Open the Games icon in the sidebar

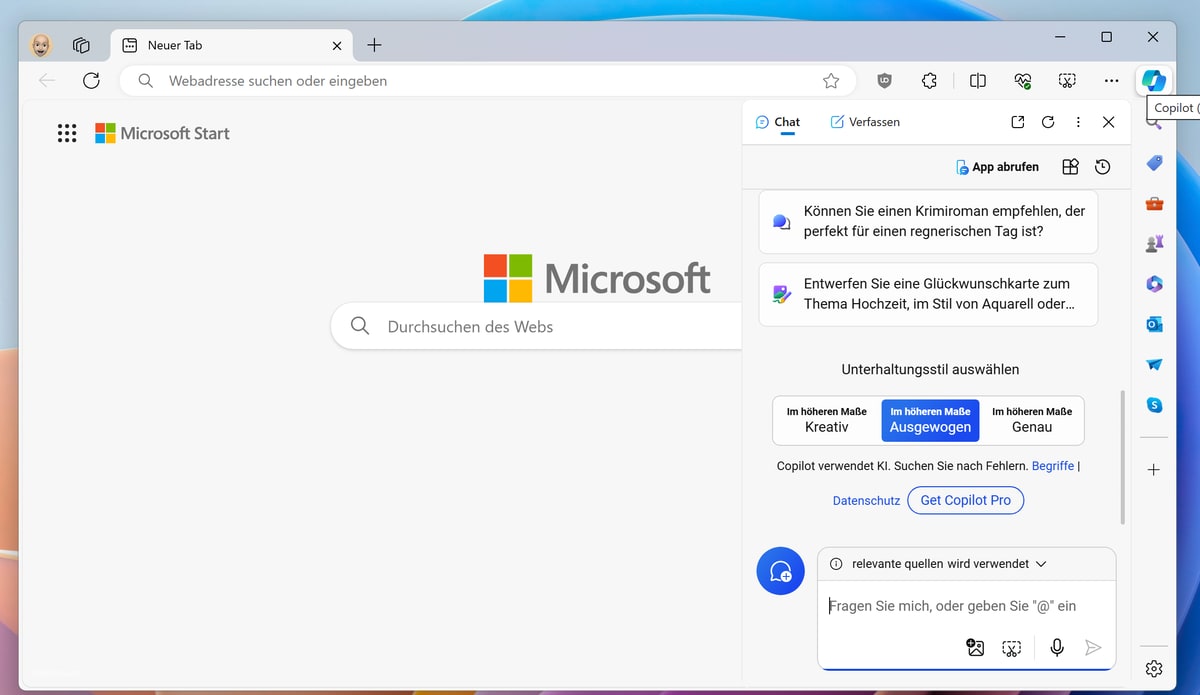tap(1154, 243)
